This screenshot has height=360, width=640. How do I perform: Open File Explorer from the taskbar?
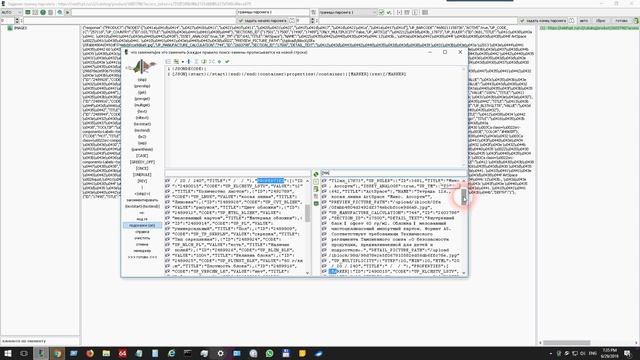106,353
